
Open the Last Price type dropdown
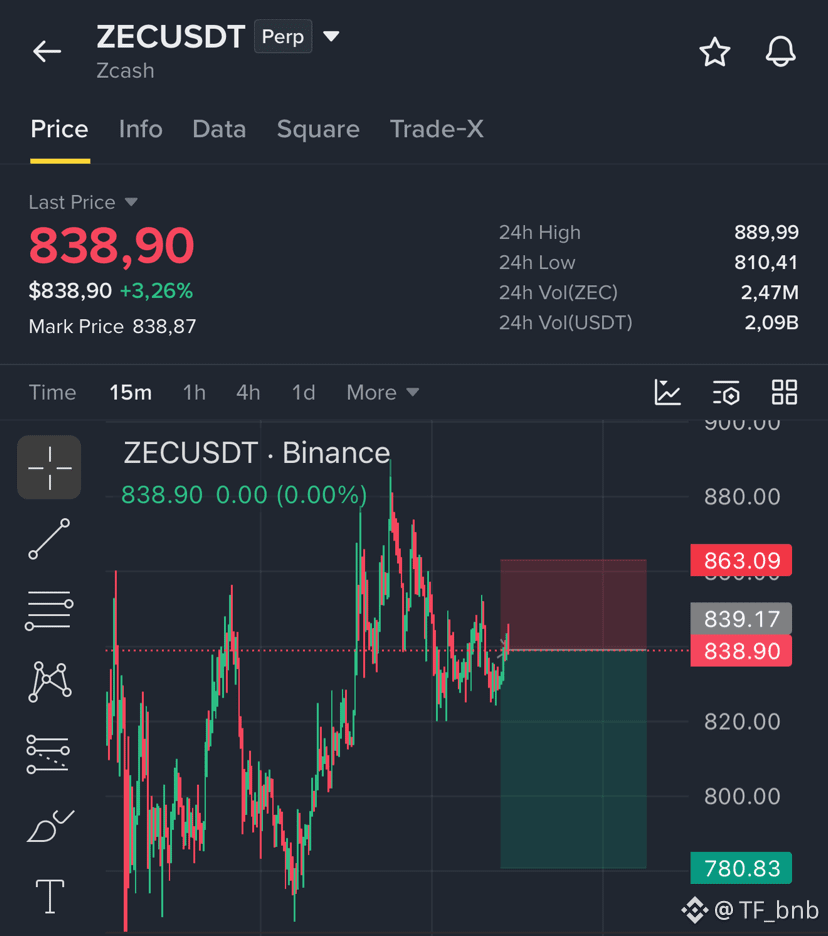(x=131, y=202)
